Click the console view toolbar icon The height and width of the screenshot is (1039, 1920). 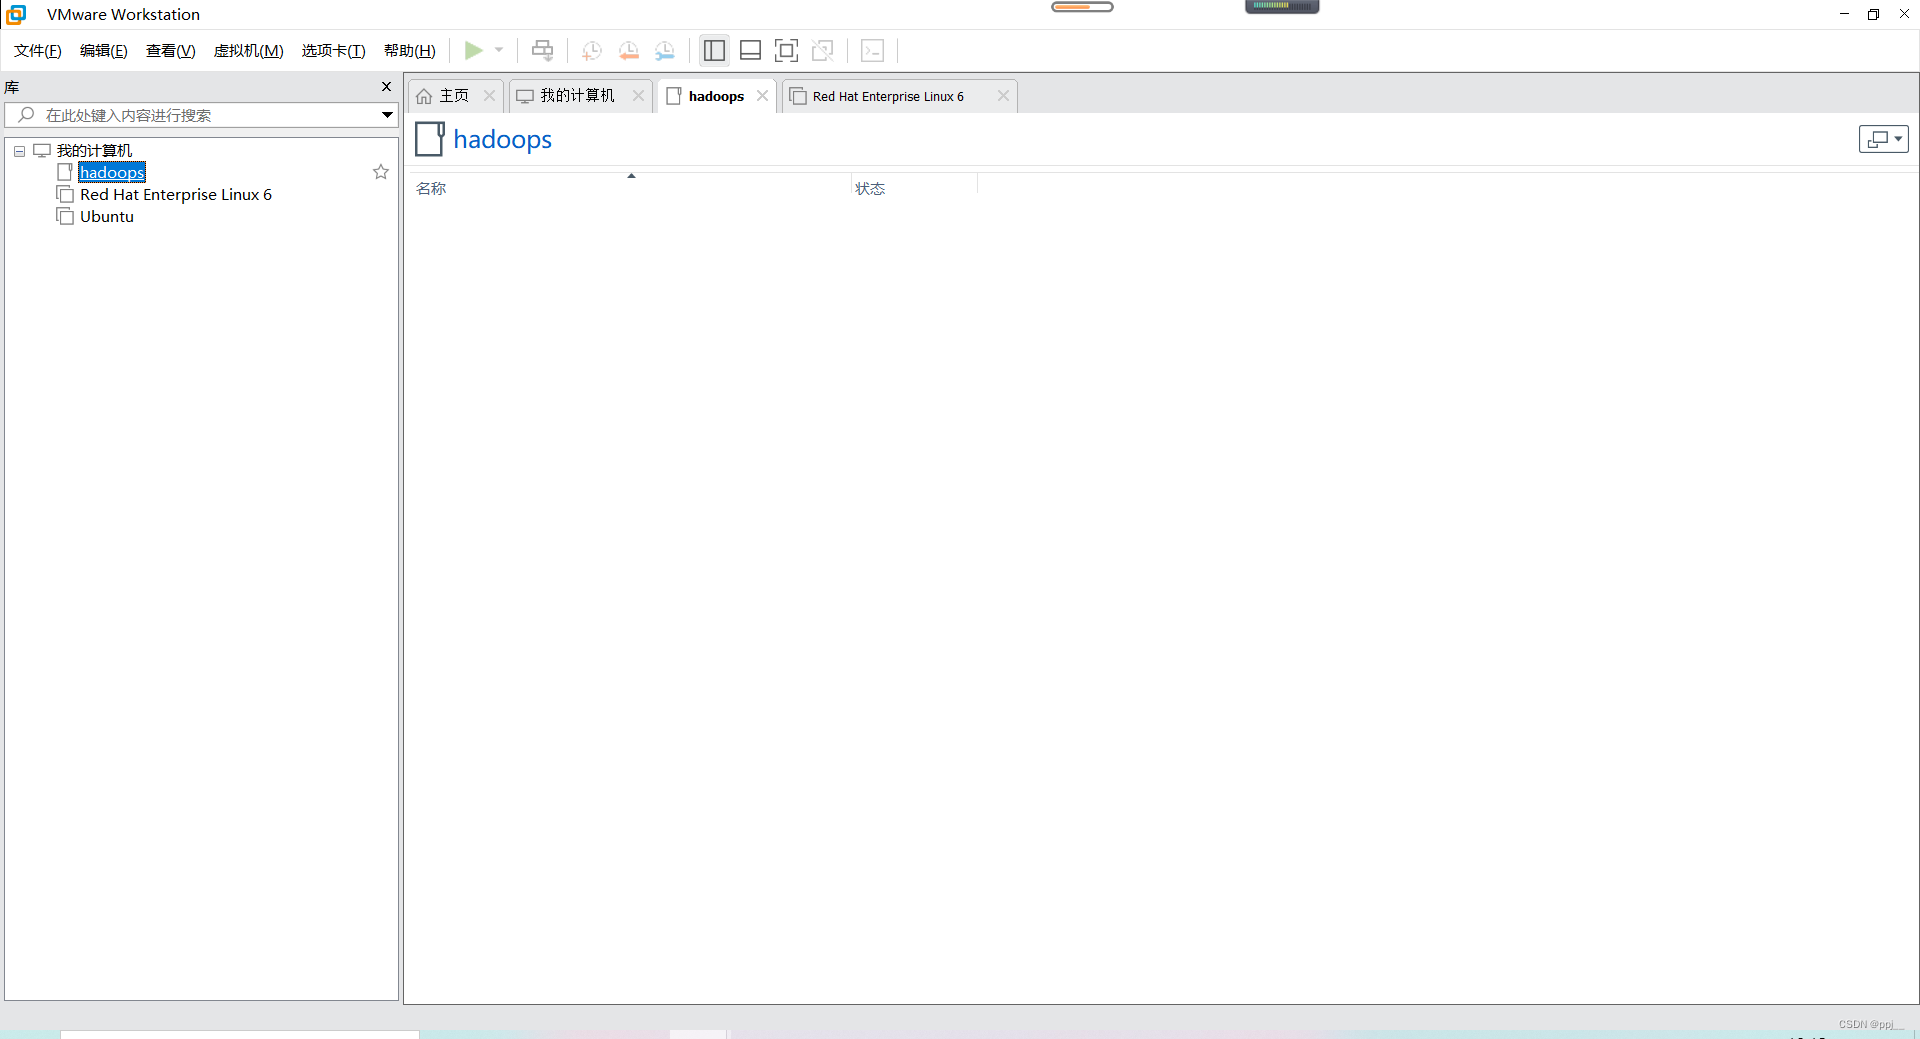click(x=872, y=50)
